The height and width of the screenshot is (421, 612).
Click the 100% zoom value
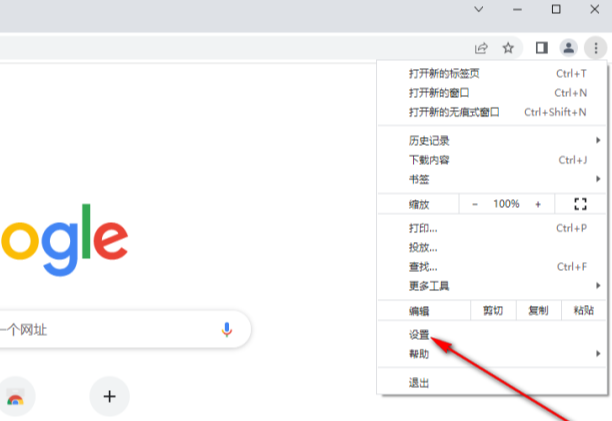pyautogui.click(x=506, y=204)
